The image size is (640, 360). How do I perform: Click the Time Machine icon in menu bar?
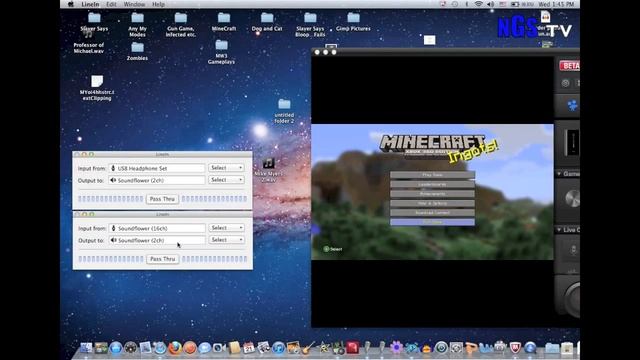point(455,4)
